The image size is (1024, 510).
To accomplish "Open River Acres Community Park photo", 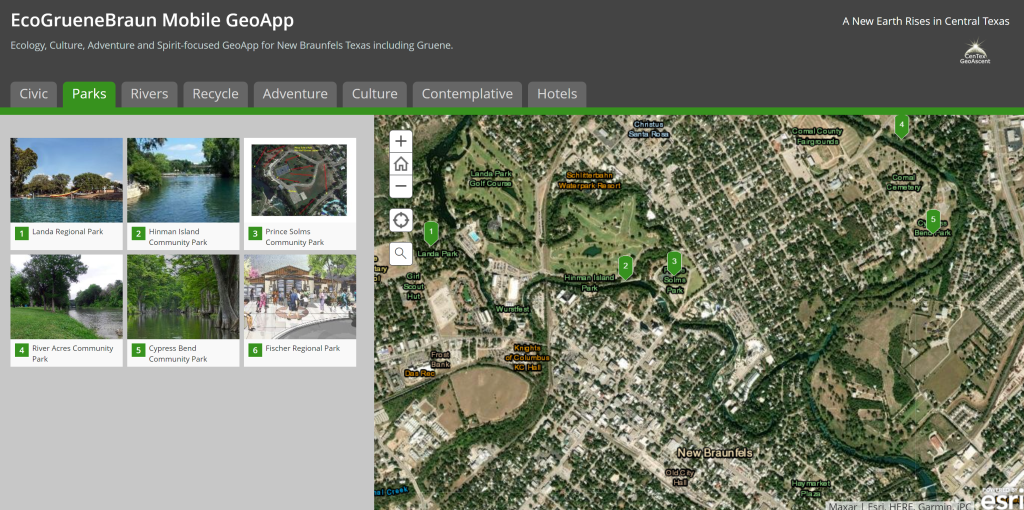I will click(x=67, y=297).
